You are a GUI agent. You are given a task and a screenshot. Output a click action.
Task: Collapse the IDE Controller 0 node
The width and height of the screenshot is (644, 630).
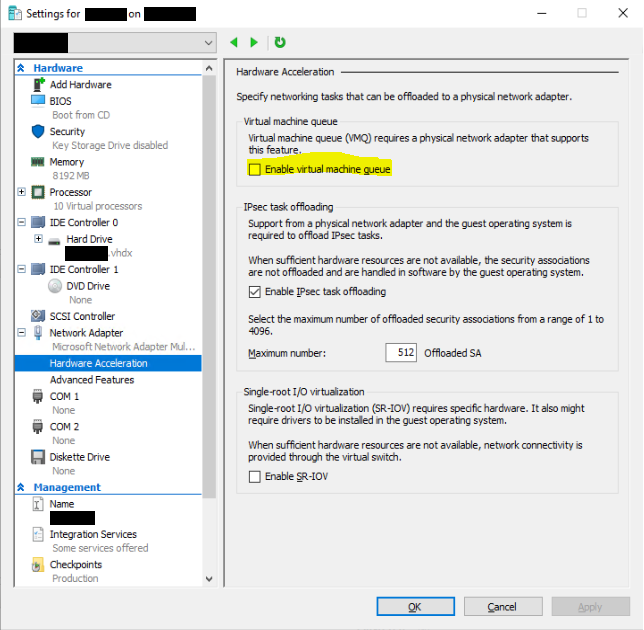tap(22, 222)
